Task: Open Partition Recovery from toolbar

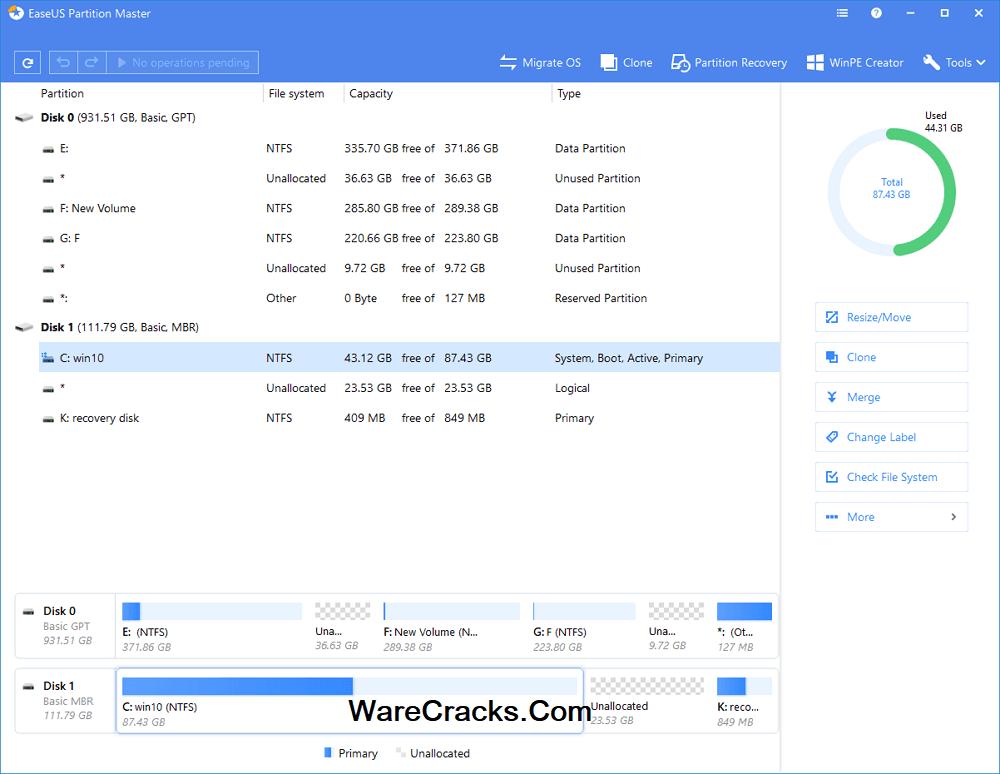Action: tap(729, 62)
